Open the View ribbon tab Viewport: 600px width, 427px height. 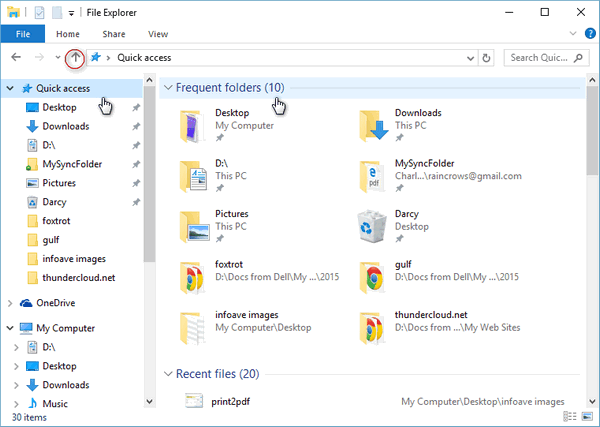pyautogui.click(x=158, y=34)
